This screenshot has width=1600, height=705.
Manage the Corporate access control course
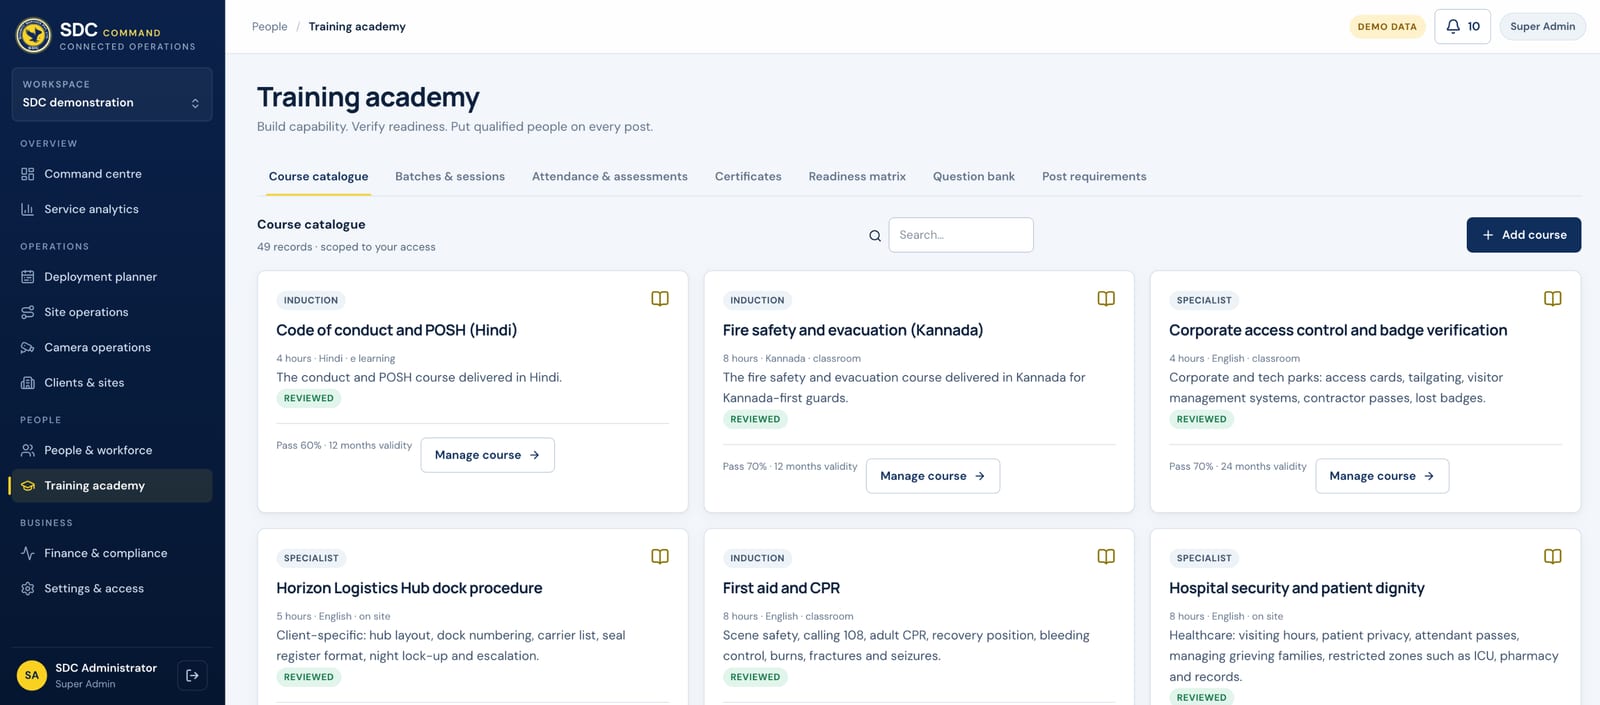tap(1382, 476)
